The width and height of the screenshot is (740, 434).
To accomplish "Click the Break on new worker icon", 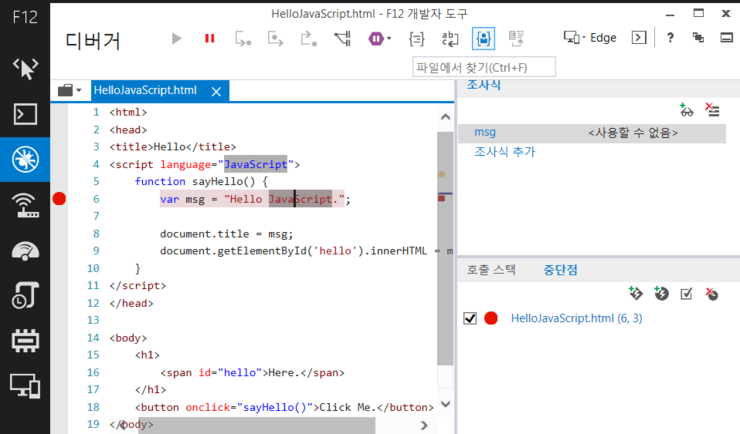I will coord(342,39).
